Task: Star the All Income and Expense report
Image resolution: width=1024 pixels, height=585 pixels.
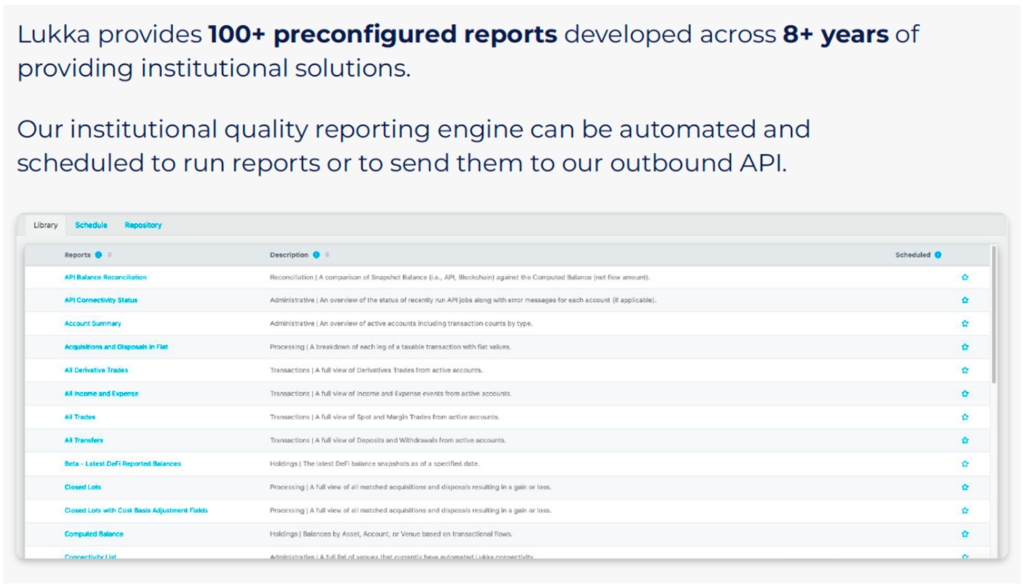Action: pos(965,394)
